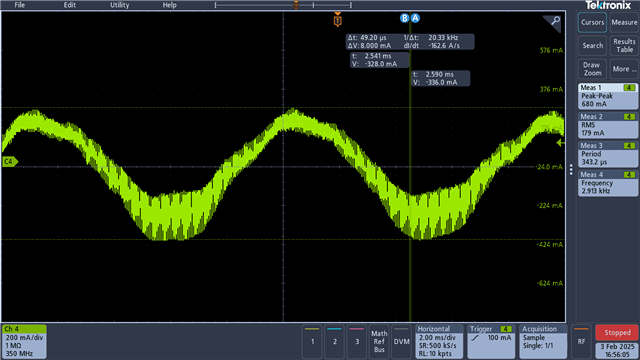This screenshot has height=360, width=640.
Task: Expand the Horizontal settings badge
Action: click(439, 341)
